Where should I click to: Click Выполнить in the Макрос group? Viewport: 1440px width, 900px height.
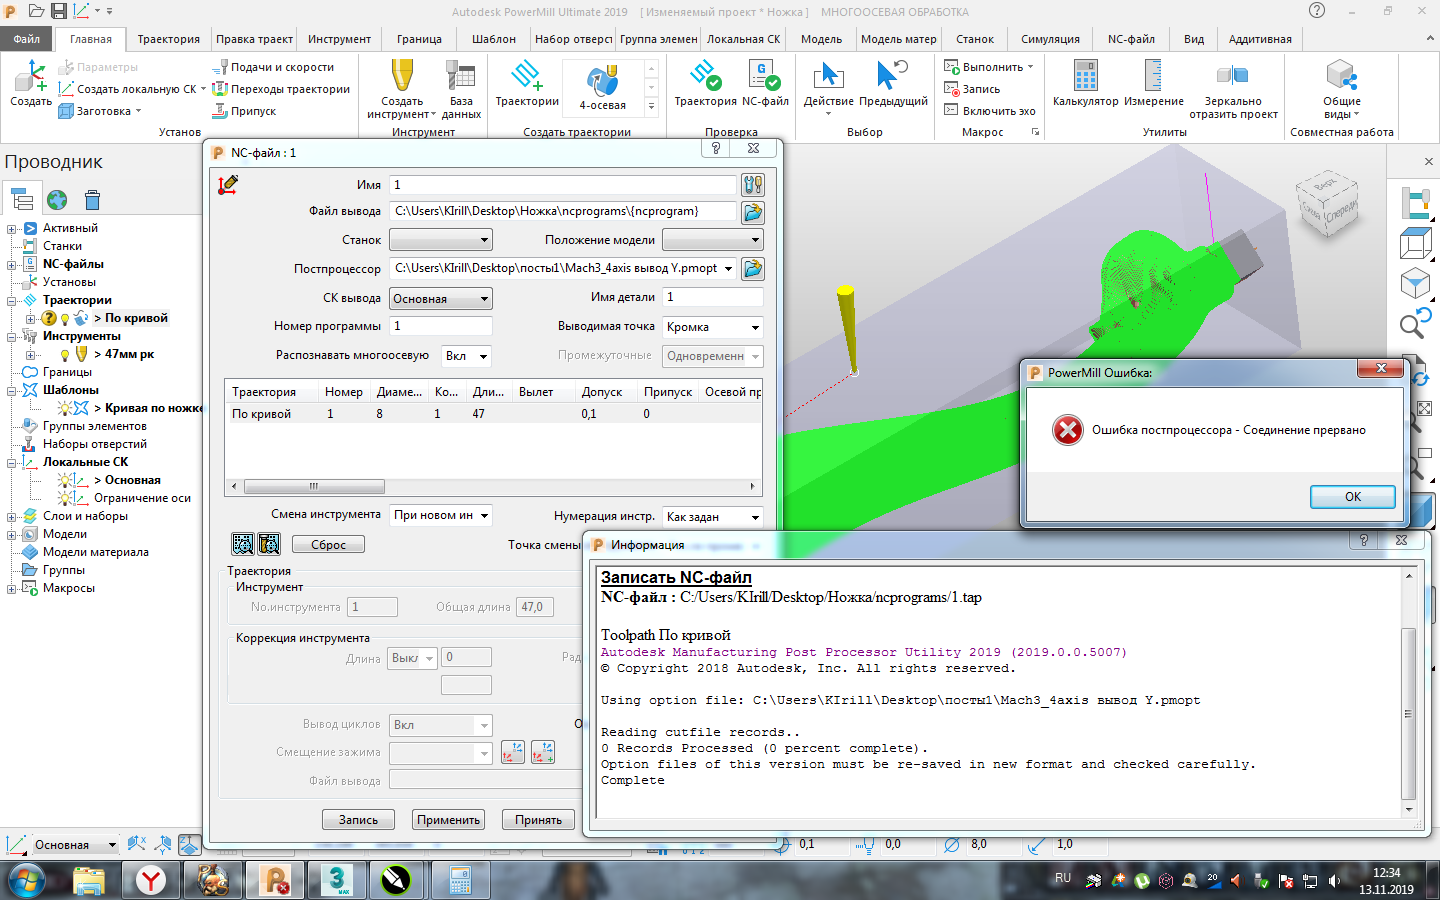pos(988,67)
